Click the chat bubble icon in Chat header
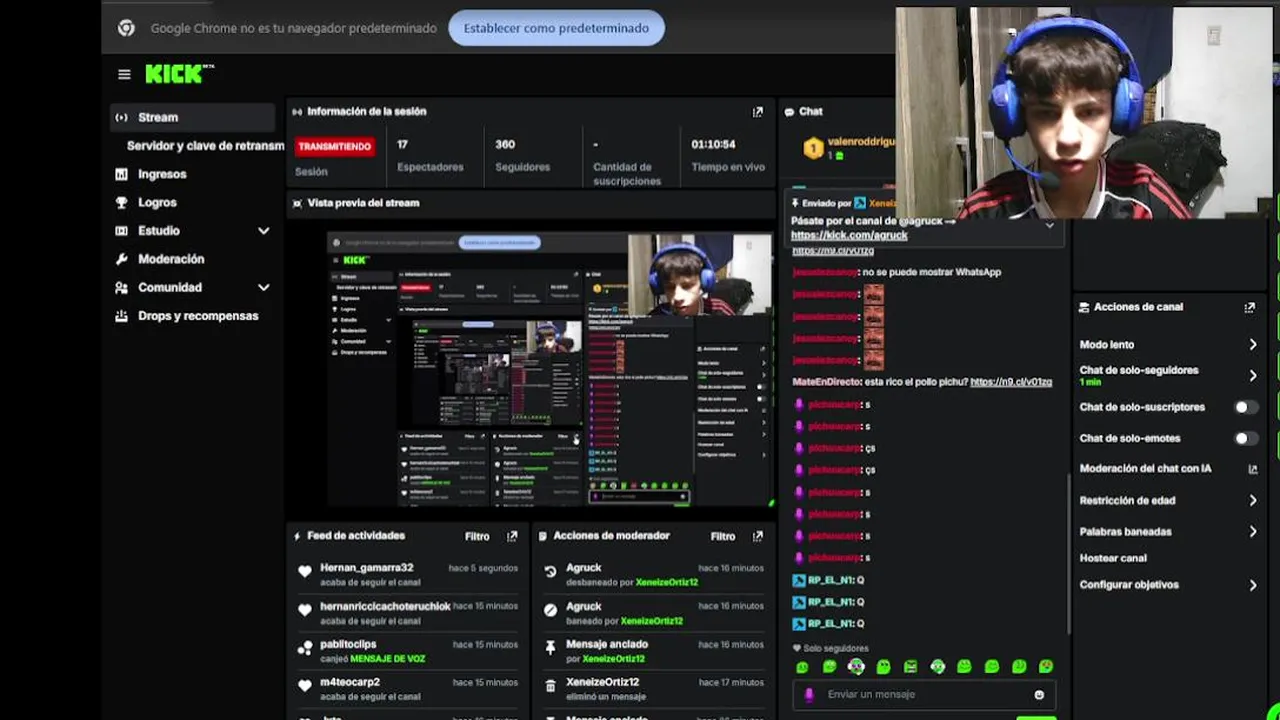The width and height of the screenshot is (1280, 720). (789, 112)
